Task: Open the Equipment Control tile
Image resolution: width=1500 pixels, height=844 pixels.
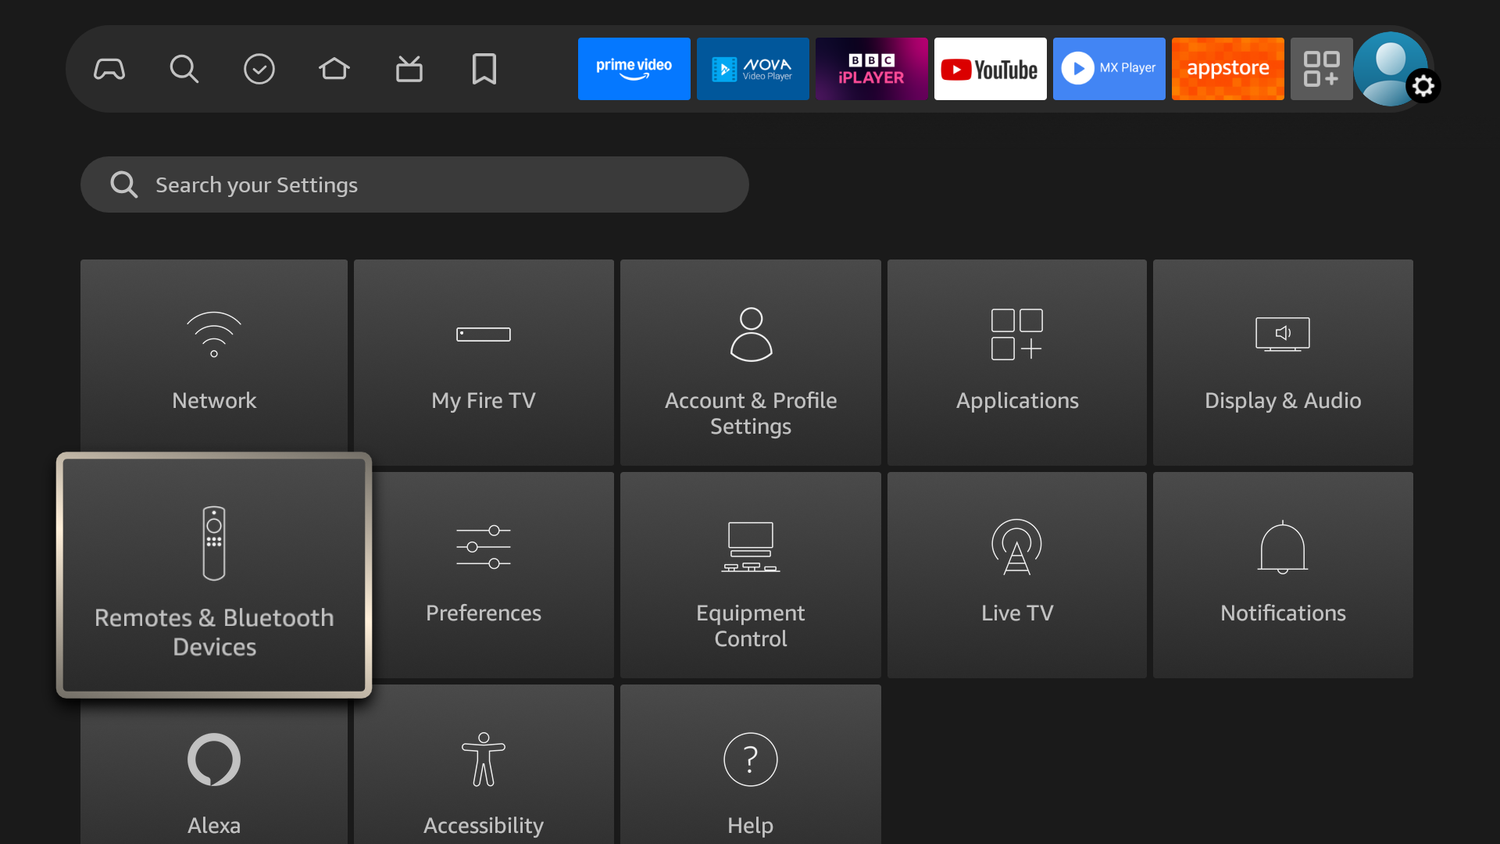Action: click(751, 575)
